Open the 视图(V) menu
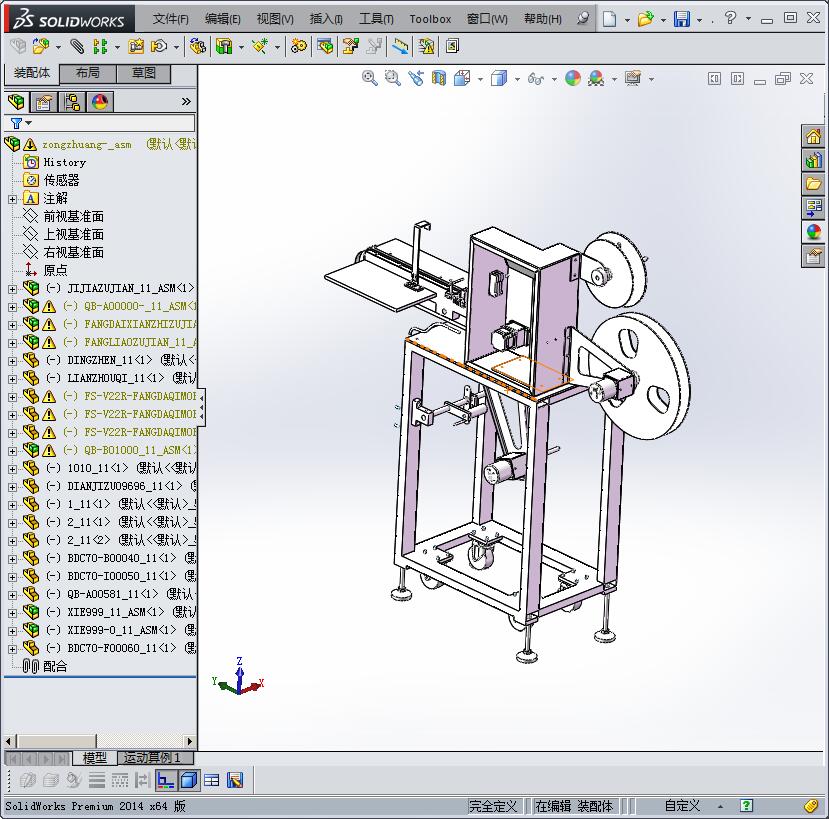The height and width of the screenshot is (819, 829). [275, 19]
